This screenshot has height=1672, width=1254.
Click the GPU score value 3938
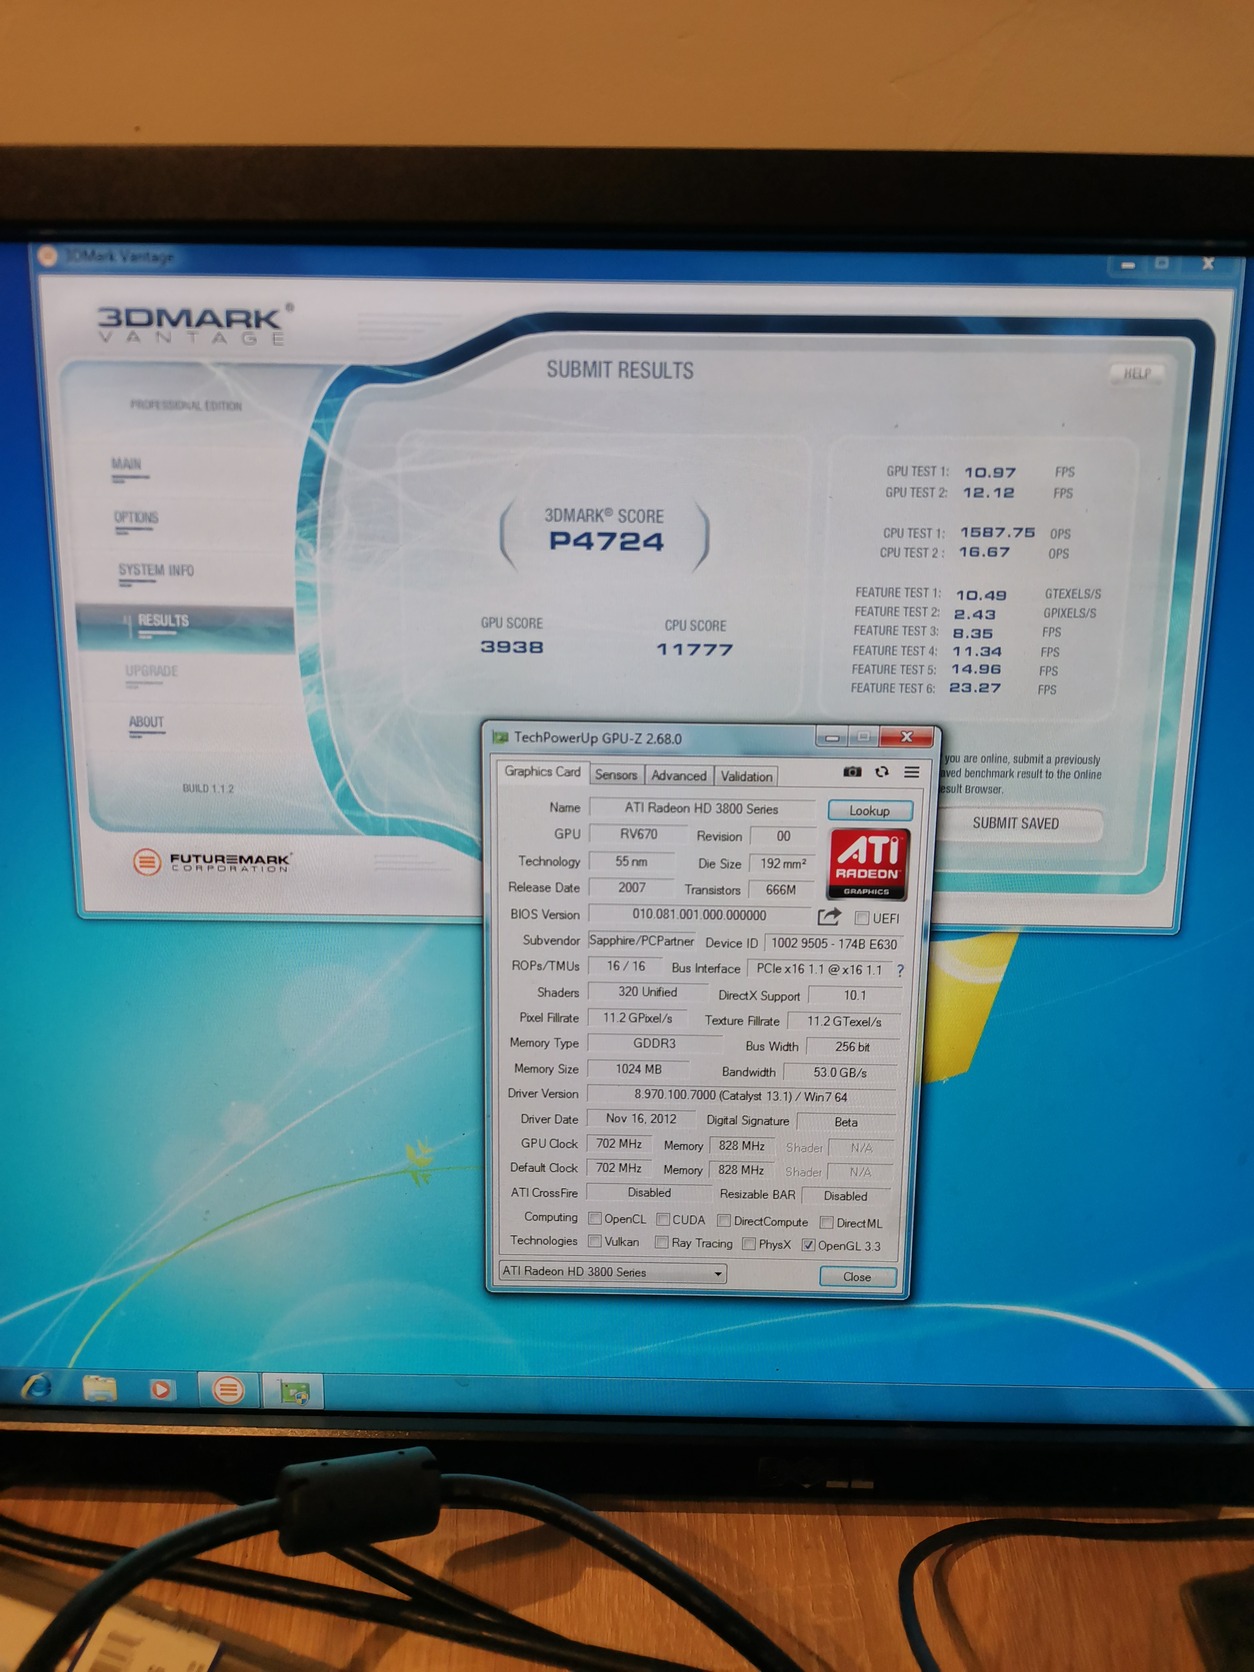click(512, 647)
